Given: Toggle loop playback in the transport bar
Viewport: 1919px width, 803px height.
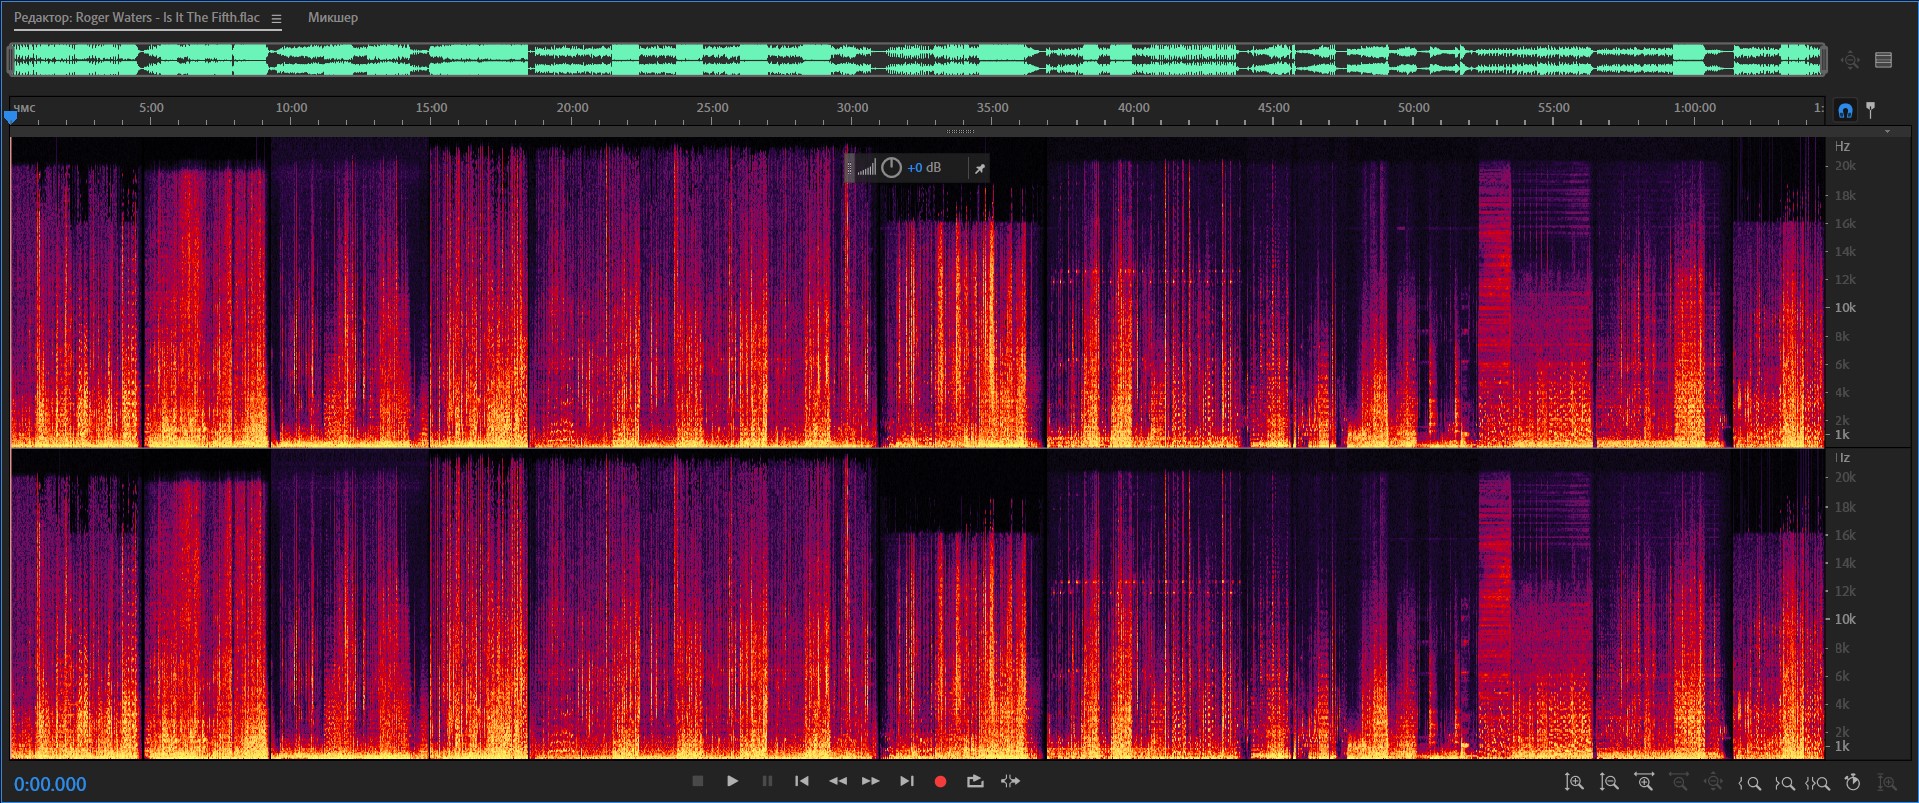Looking at the screenshot, I should pyautogui.click(x=975, y=782).
